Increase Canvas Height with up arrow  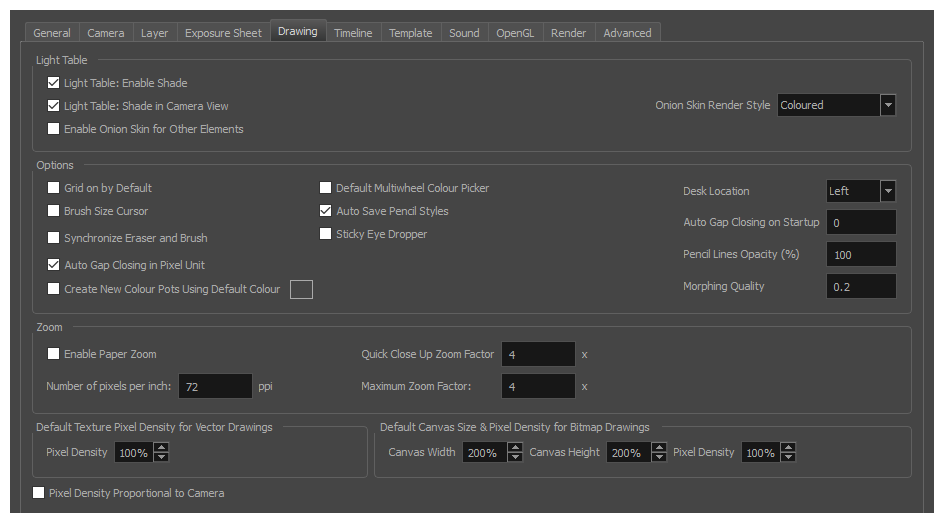pyautogui.click(x=659, y=448)
